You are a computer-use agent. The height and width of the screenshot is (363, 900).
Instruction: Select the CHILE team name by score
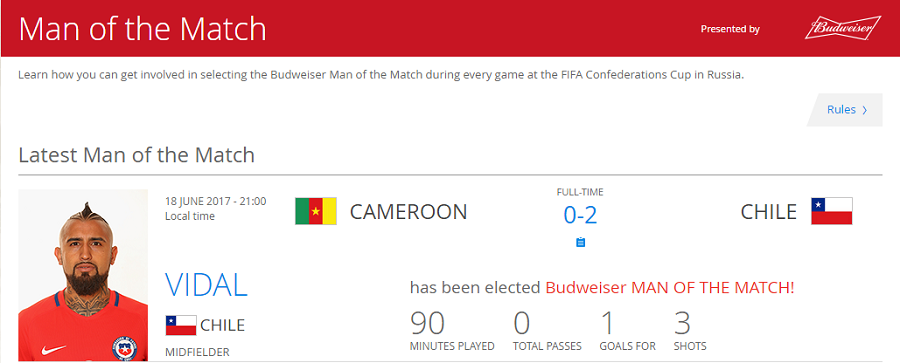pyautogui.click(x=769, y=212)
